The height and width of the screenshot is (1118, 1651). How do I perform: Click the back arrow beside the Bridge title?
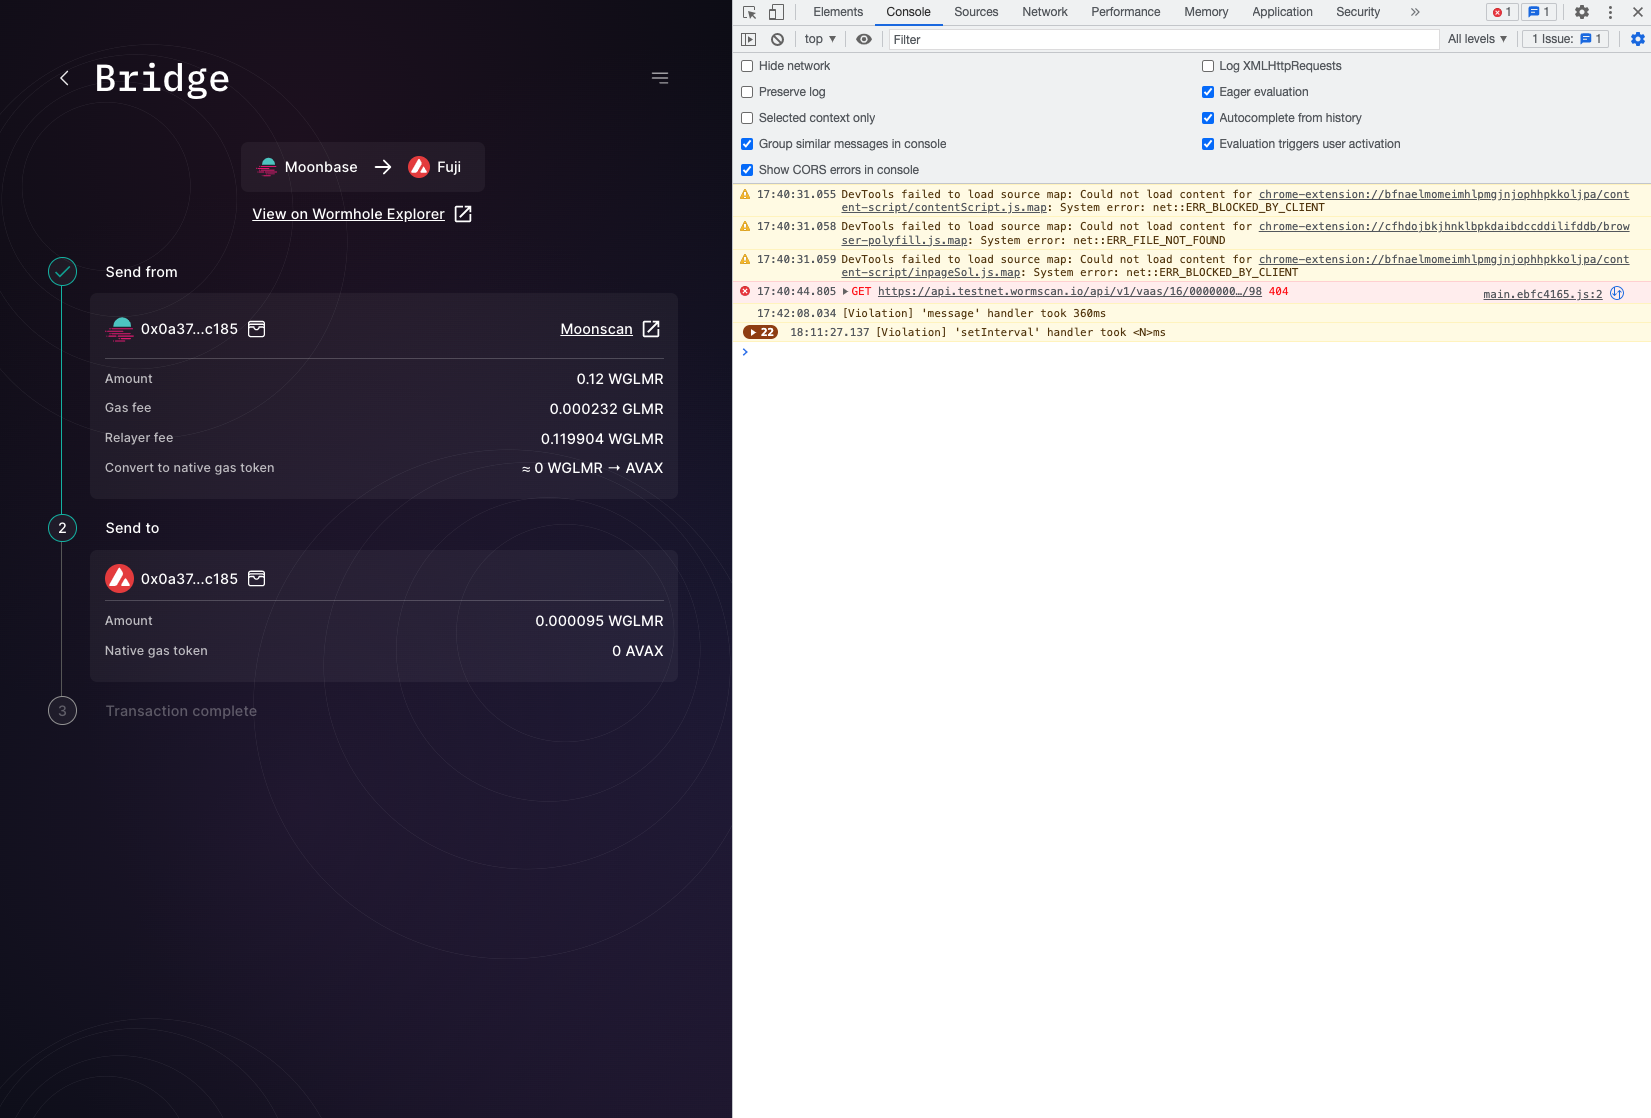[x=64, y=78]
